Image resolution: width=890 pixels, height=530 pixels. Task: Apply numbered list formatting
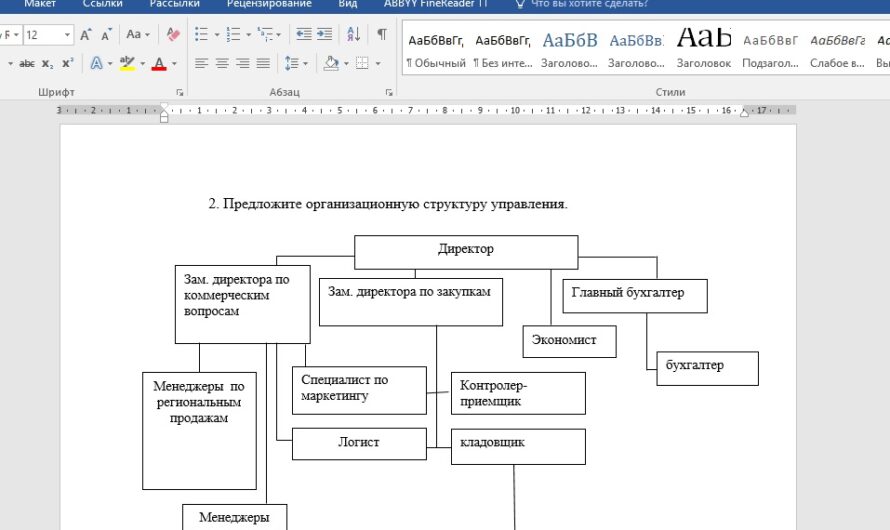point(233,35)
